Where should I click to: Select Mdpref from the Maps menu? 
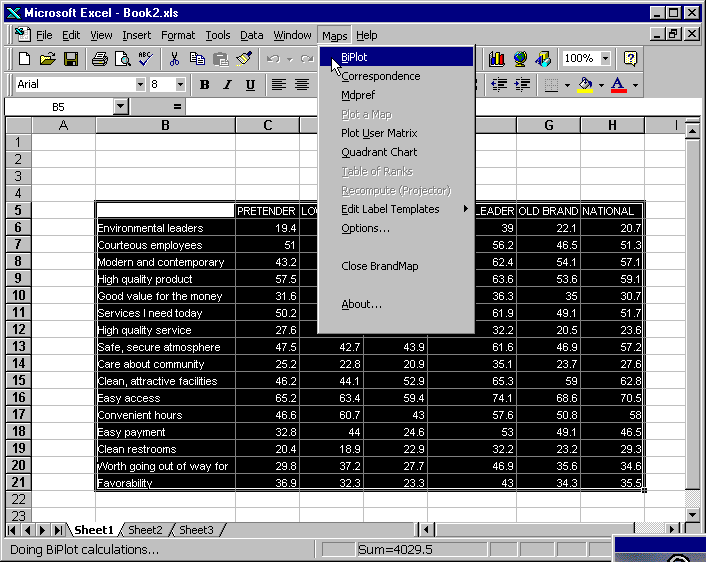coord(396,95)
